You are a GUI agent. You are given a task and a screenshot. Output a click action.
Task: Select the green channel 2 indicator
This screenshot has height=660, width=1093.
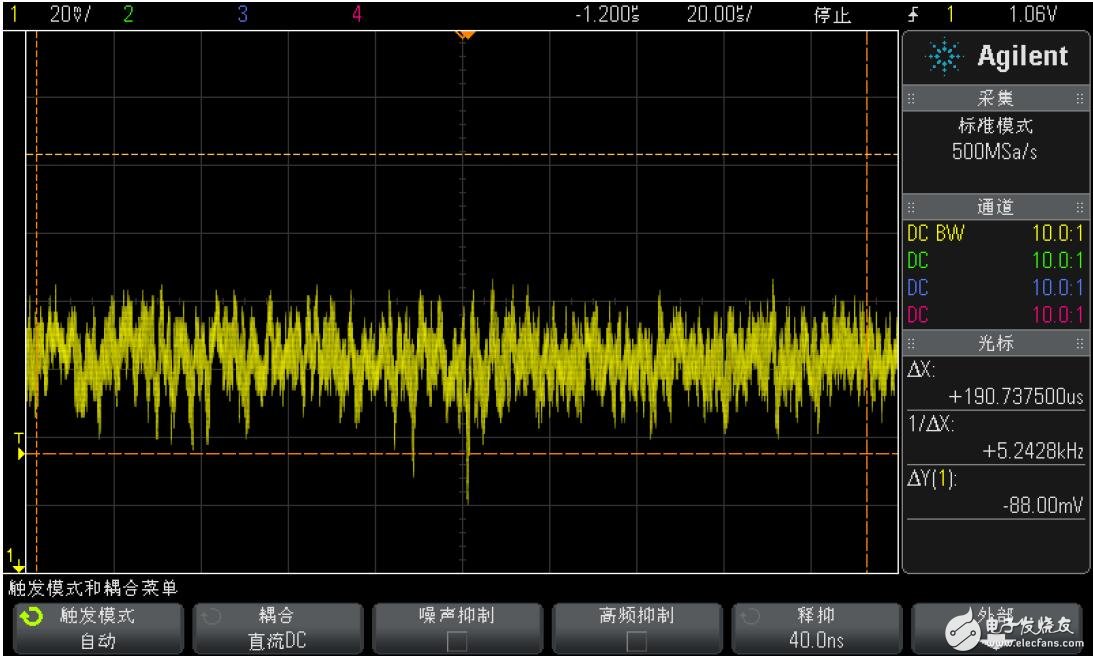[127, 15]
